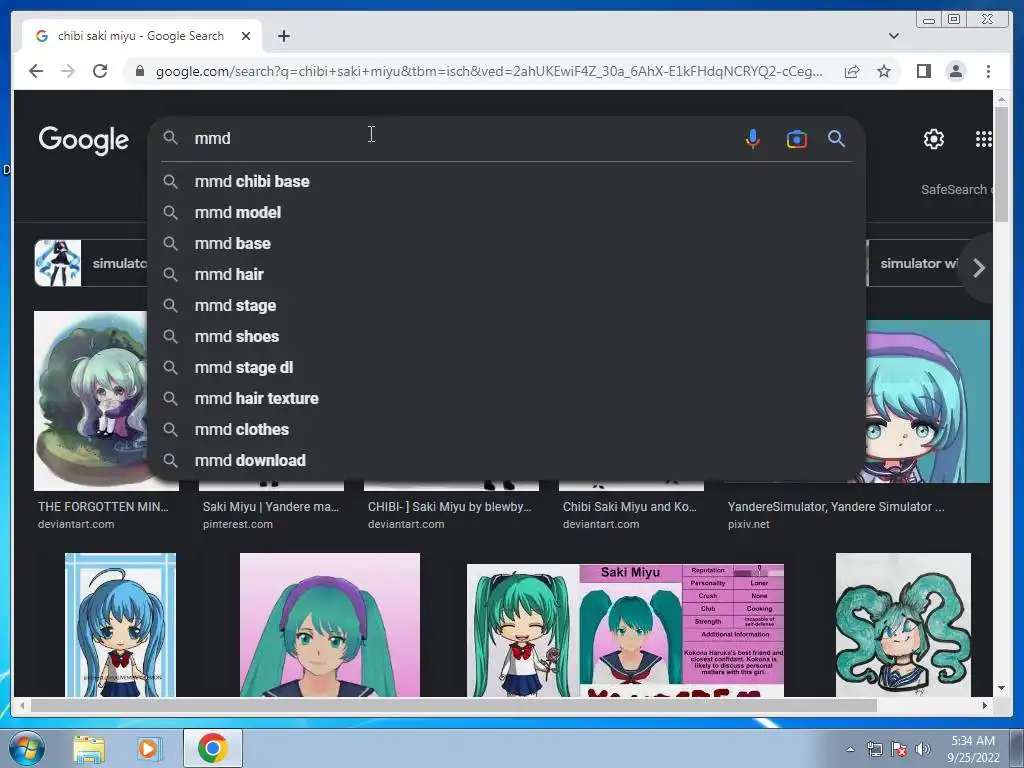The height and width of the screenshot is (768, 1024).
Task: Click the vertical scrollbar down arrow
Action: click(1001, 688)
